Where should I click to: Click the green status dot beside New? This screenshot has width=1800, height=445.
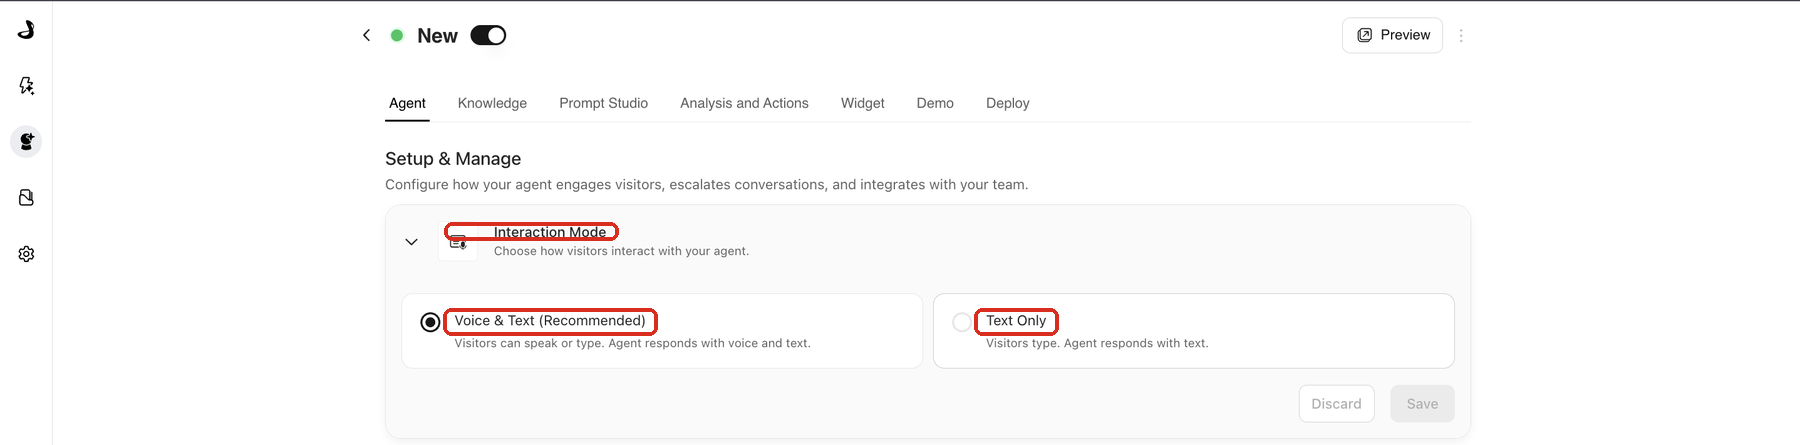pyautogui.click(x=397, y=35)
